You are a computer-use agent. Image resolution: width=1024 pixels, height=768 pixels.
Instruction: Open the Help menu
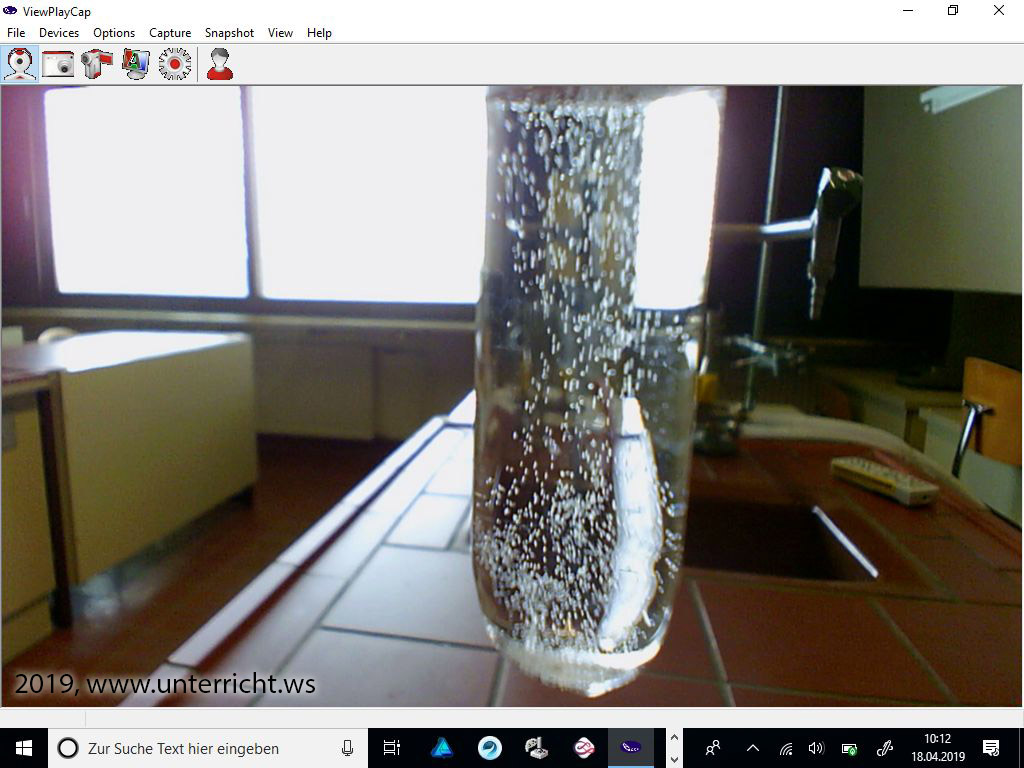pos(319,33)
